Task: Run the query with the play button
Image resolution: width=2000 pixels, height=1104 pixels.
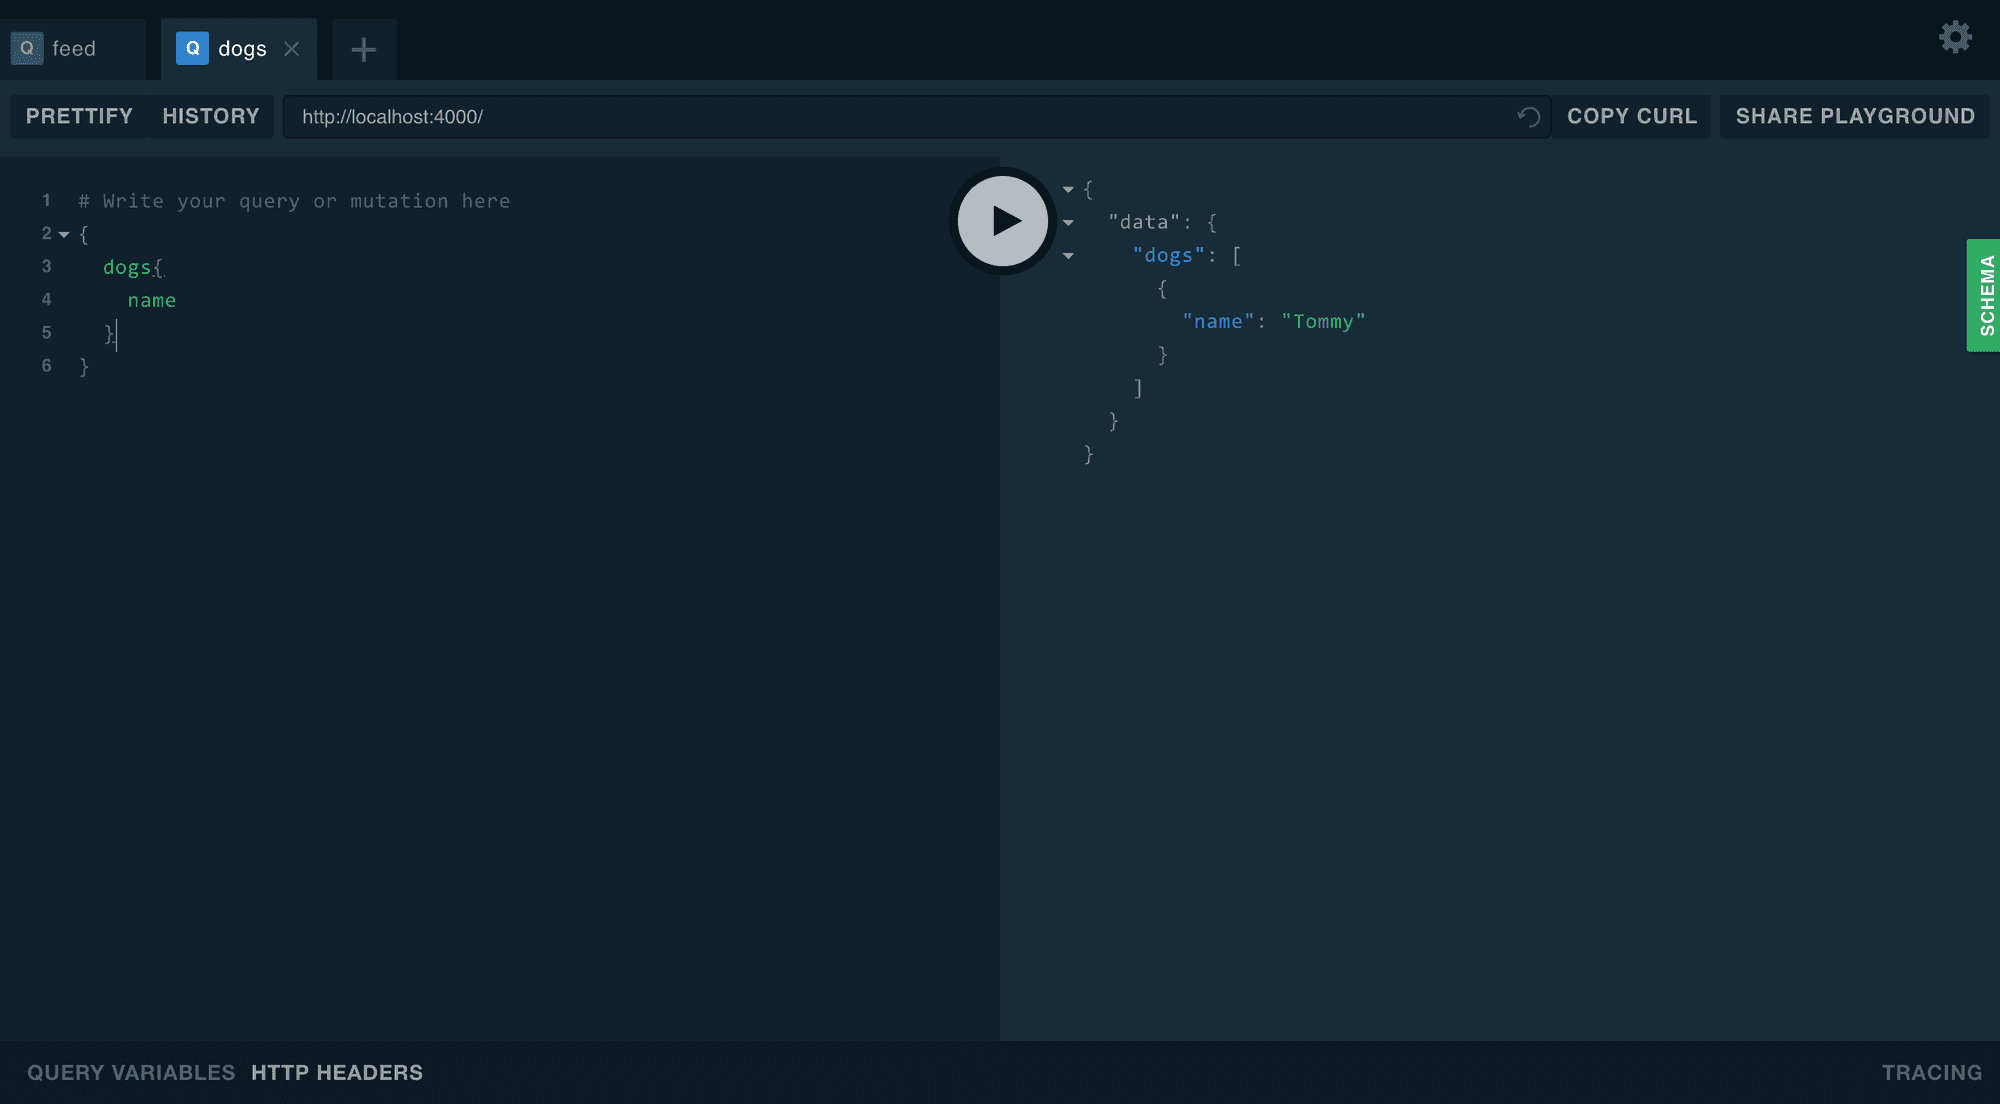Action: (x=1002, y=221)
